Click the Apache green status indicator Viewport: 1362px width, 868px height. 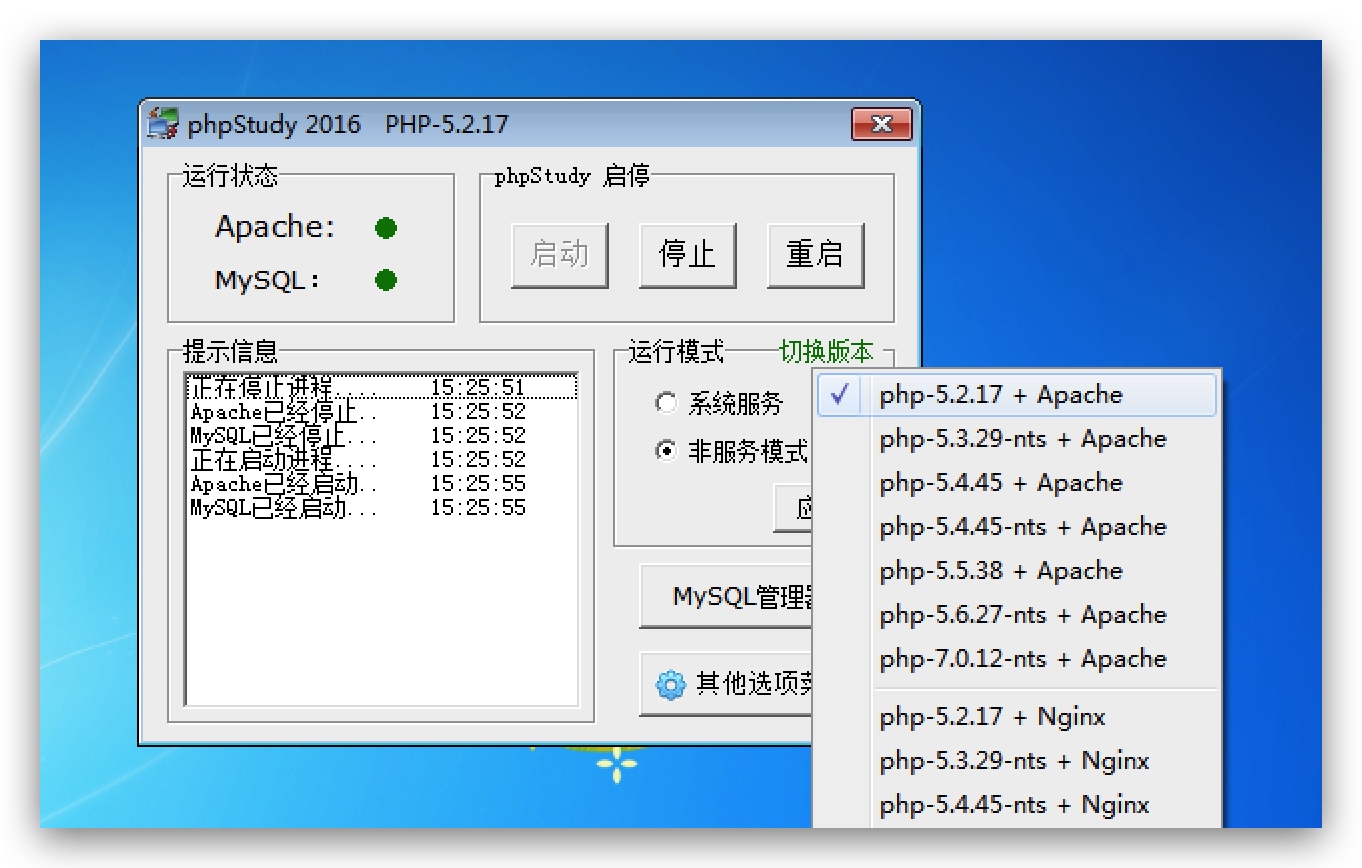(x=386, y=228)
